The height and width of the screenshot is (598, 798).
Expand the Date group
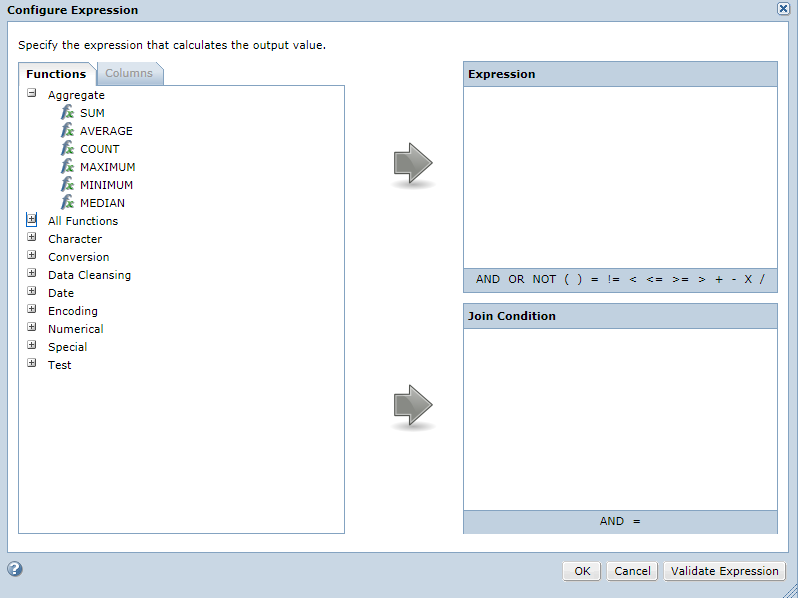pos(32,291)
